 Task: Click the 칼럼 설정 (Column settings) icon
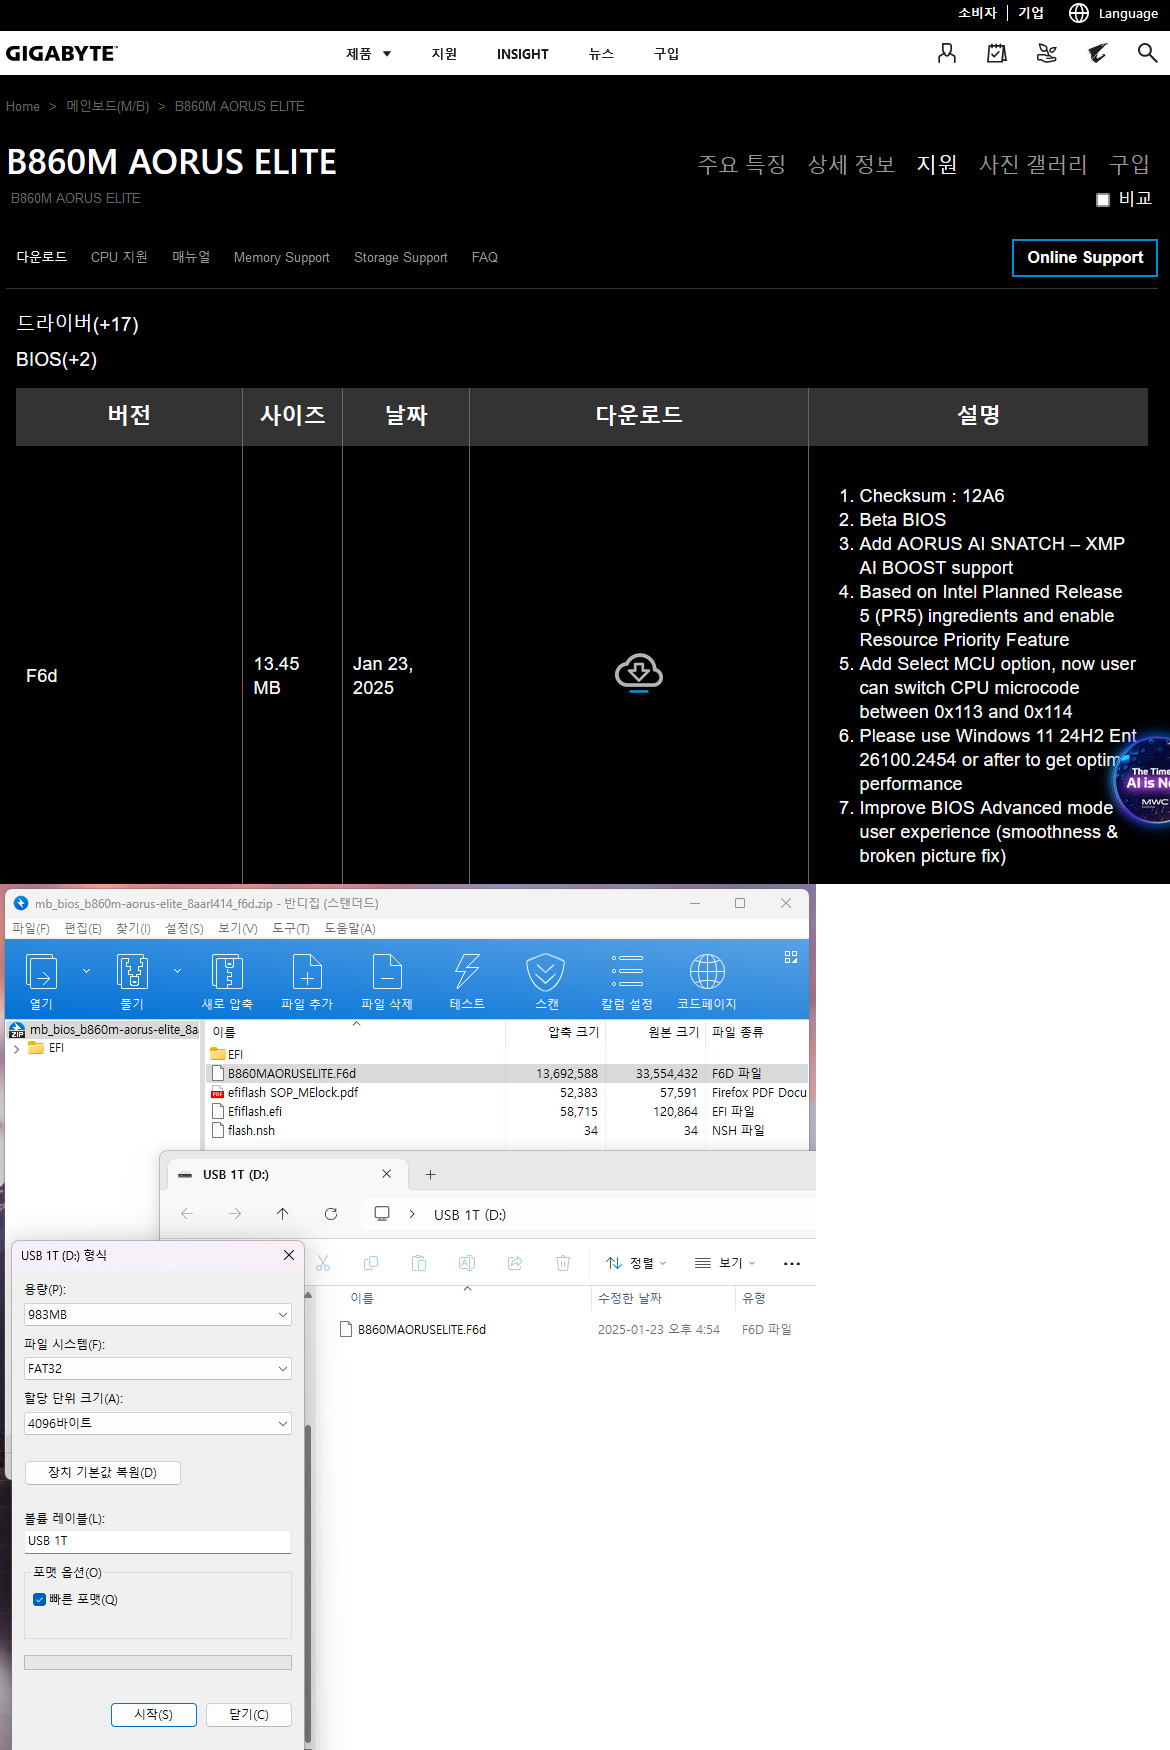click(x=627, y=972)
